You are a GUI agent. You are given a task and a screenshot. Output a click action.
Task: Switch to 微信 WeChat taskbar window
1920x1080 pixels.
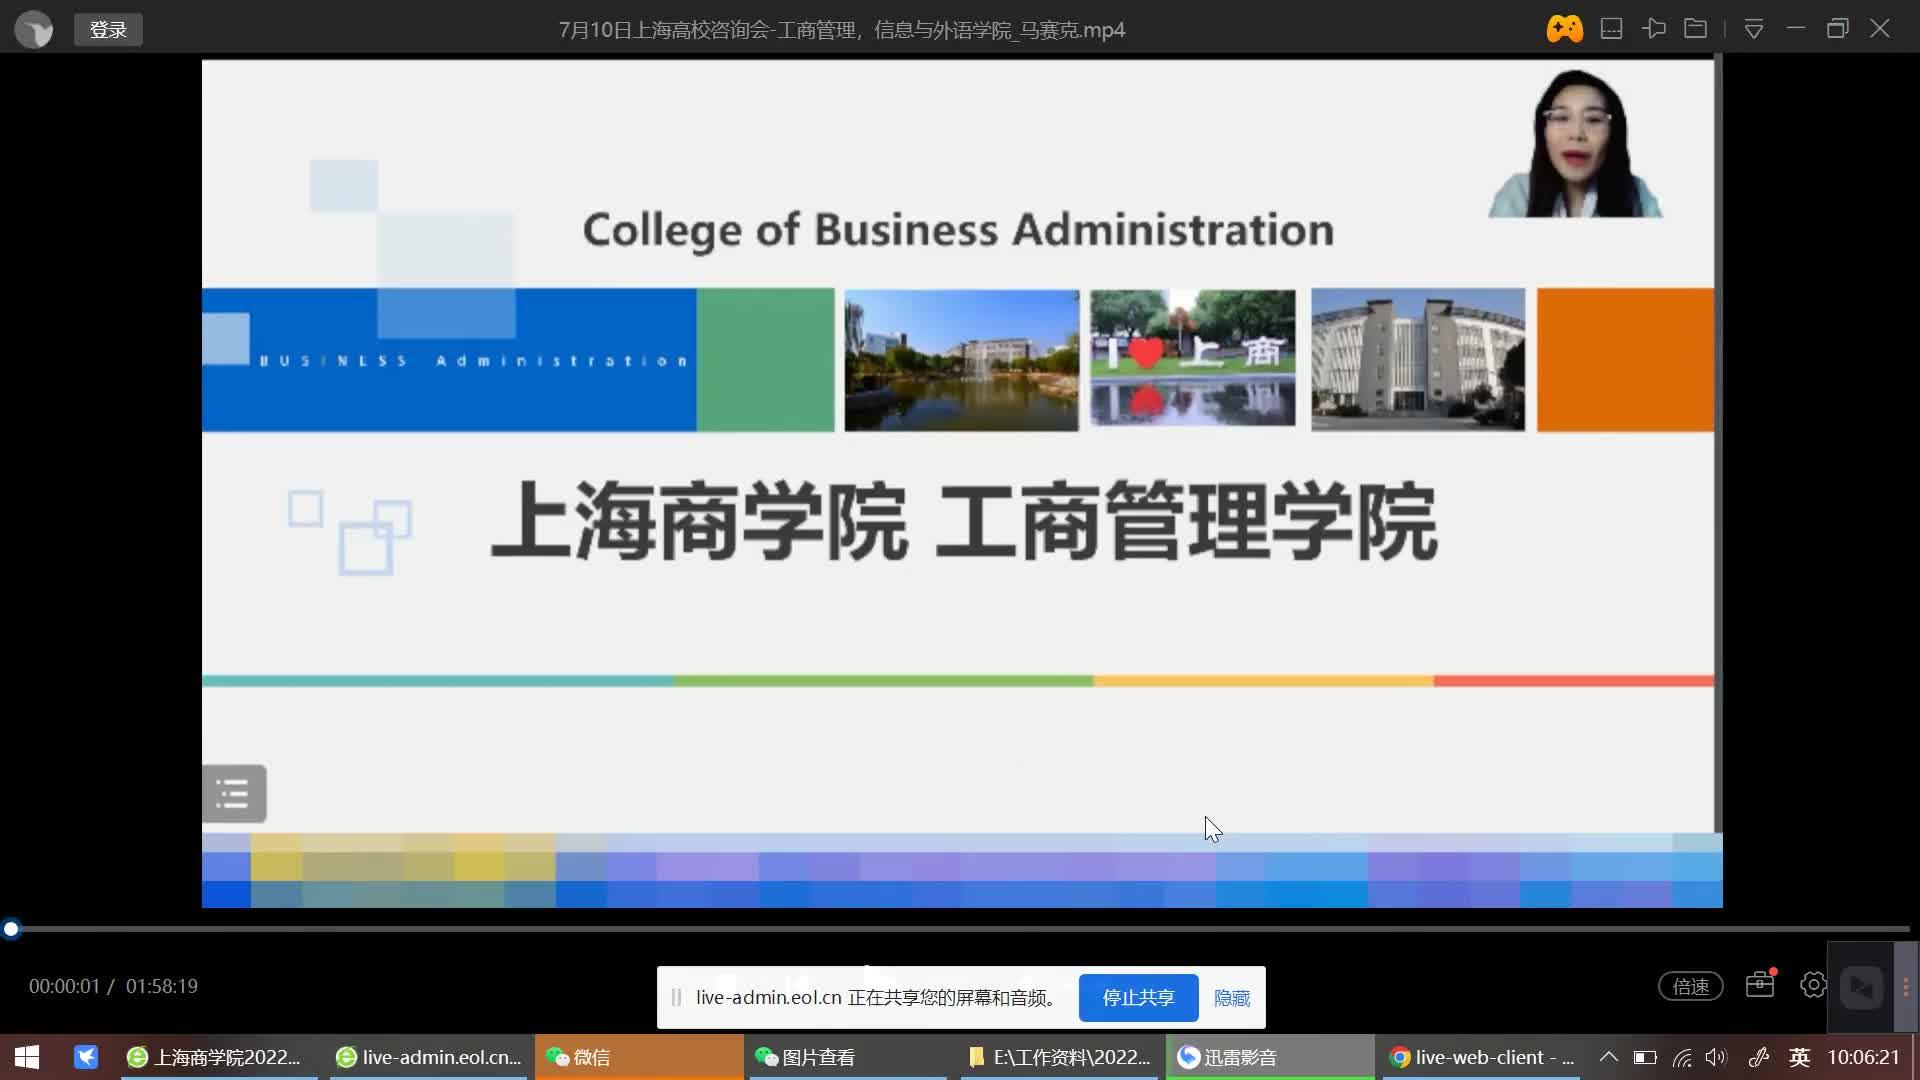point(638,1057)
